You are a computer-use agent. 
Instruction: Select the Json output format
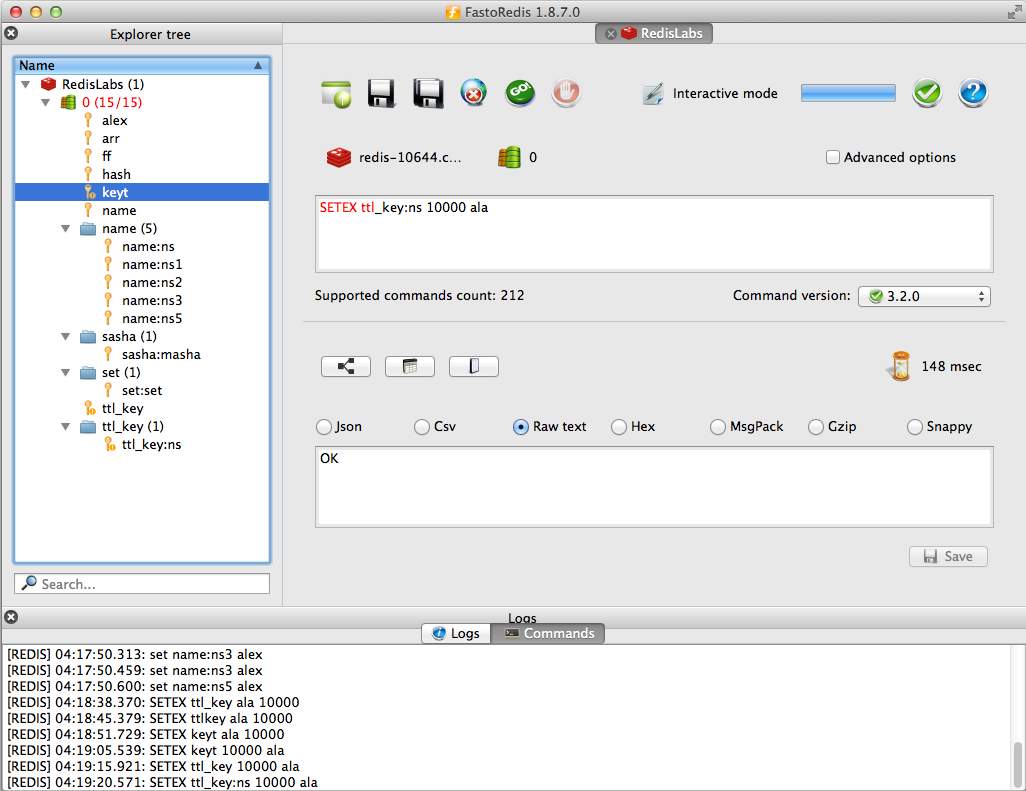324,427
